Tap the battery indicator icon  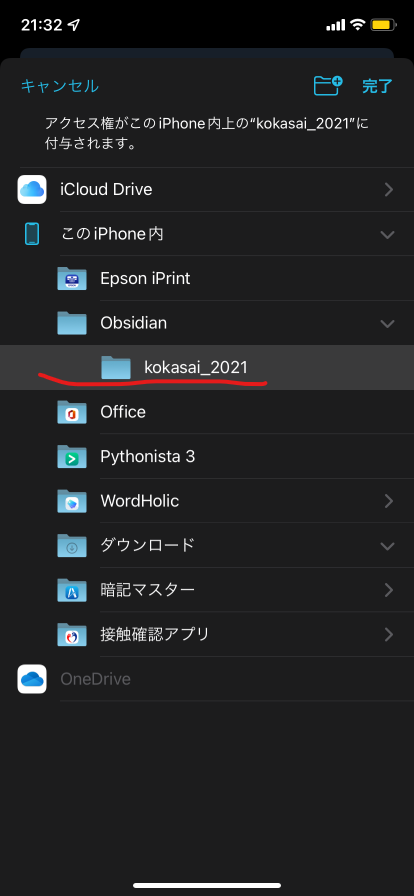[x=383, y=25]
